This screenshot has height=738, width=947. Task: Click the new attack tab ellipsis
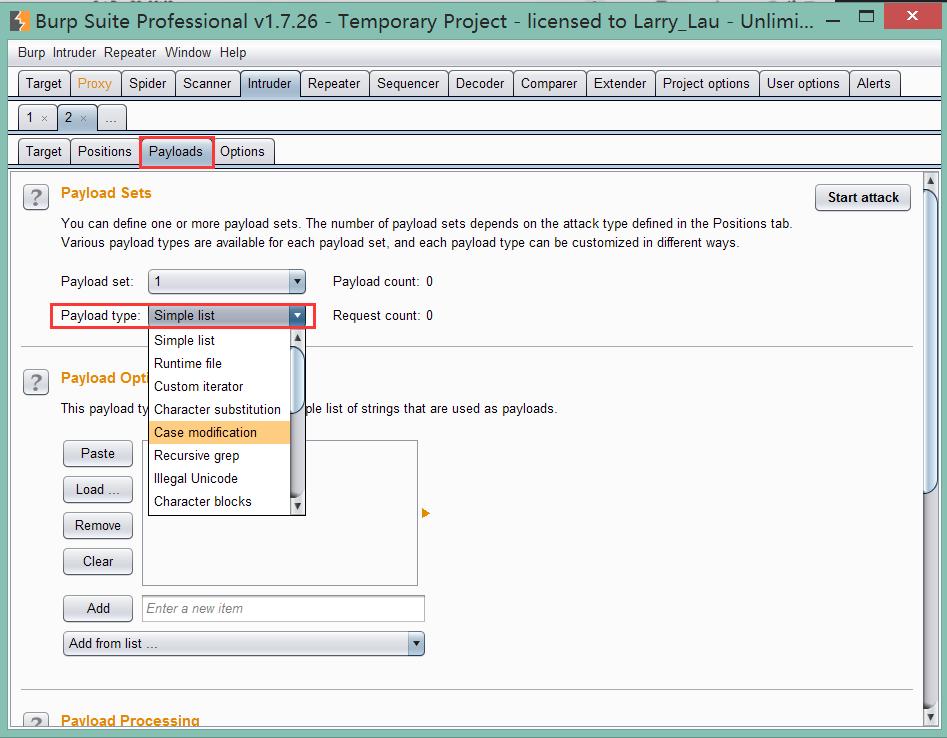pyautogui.click(x=111, y=118)
